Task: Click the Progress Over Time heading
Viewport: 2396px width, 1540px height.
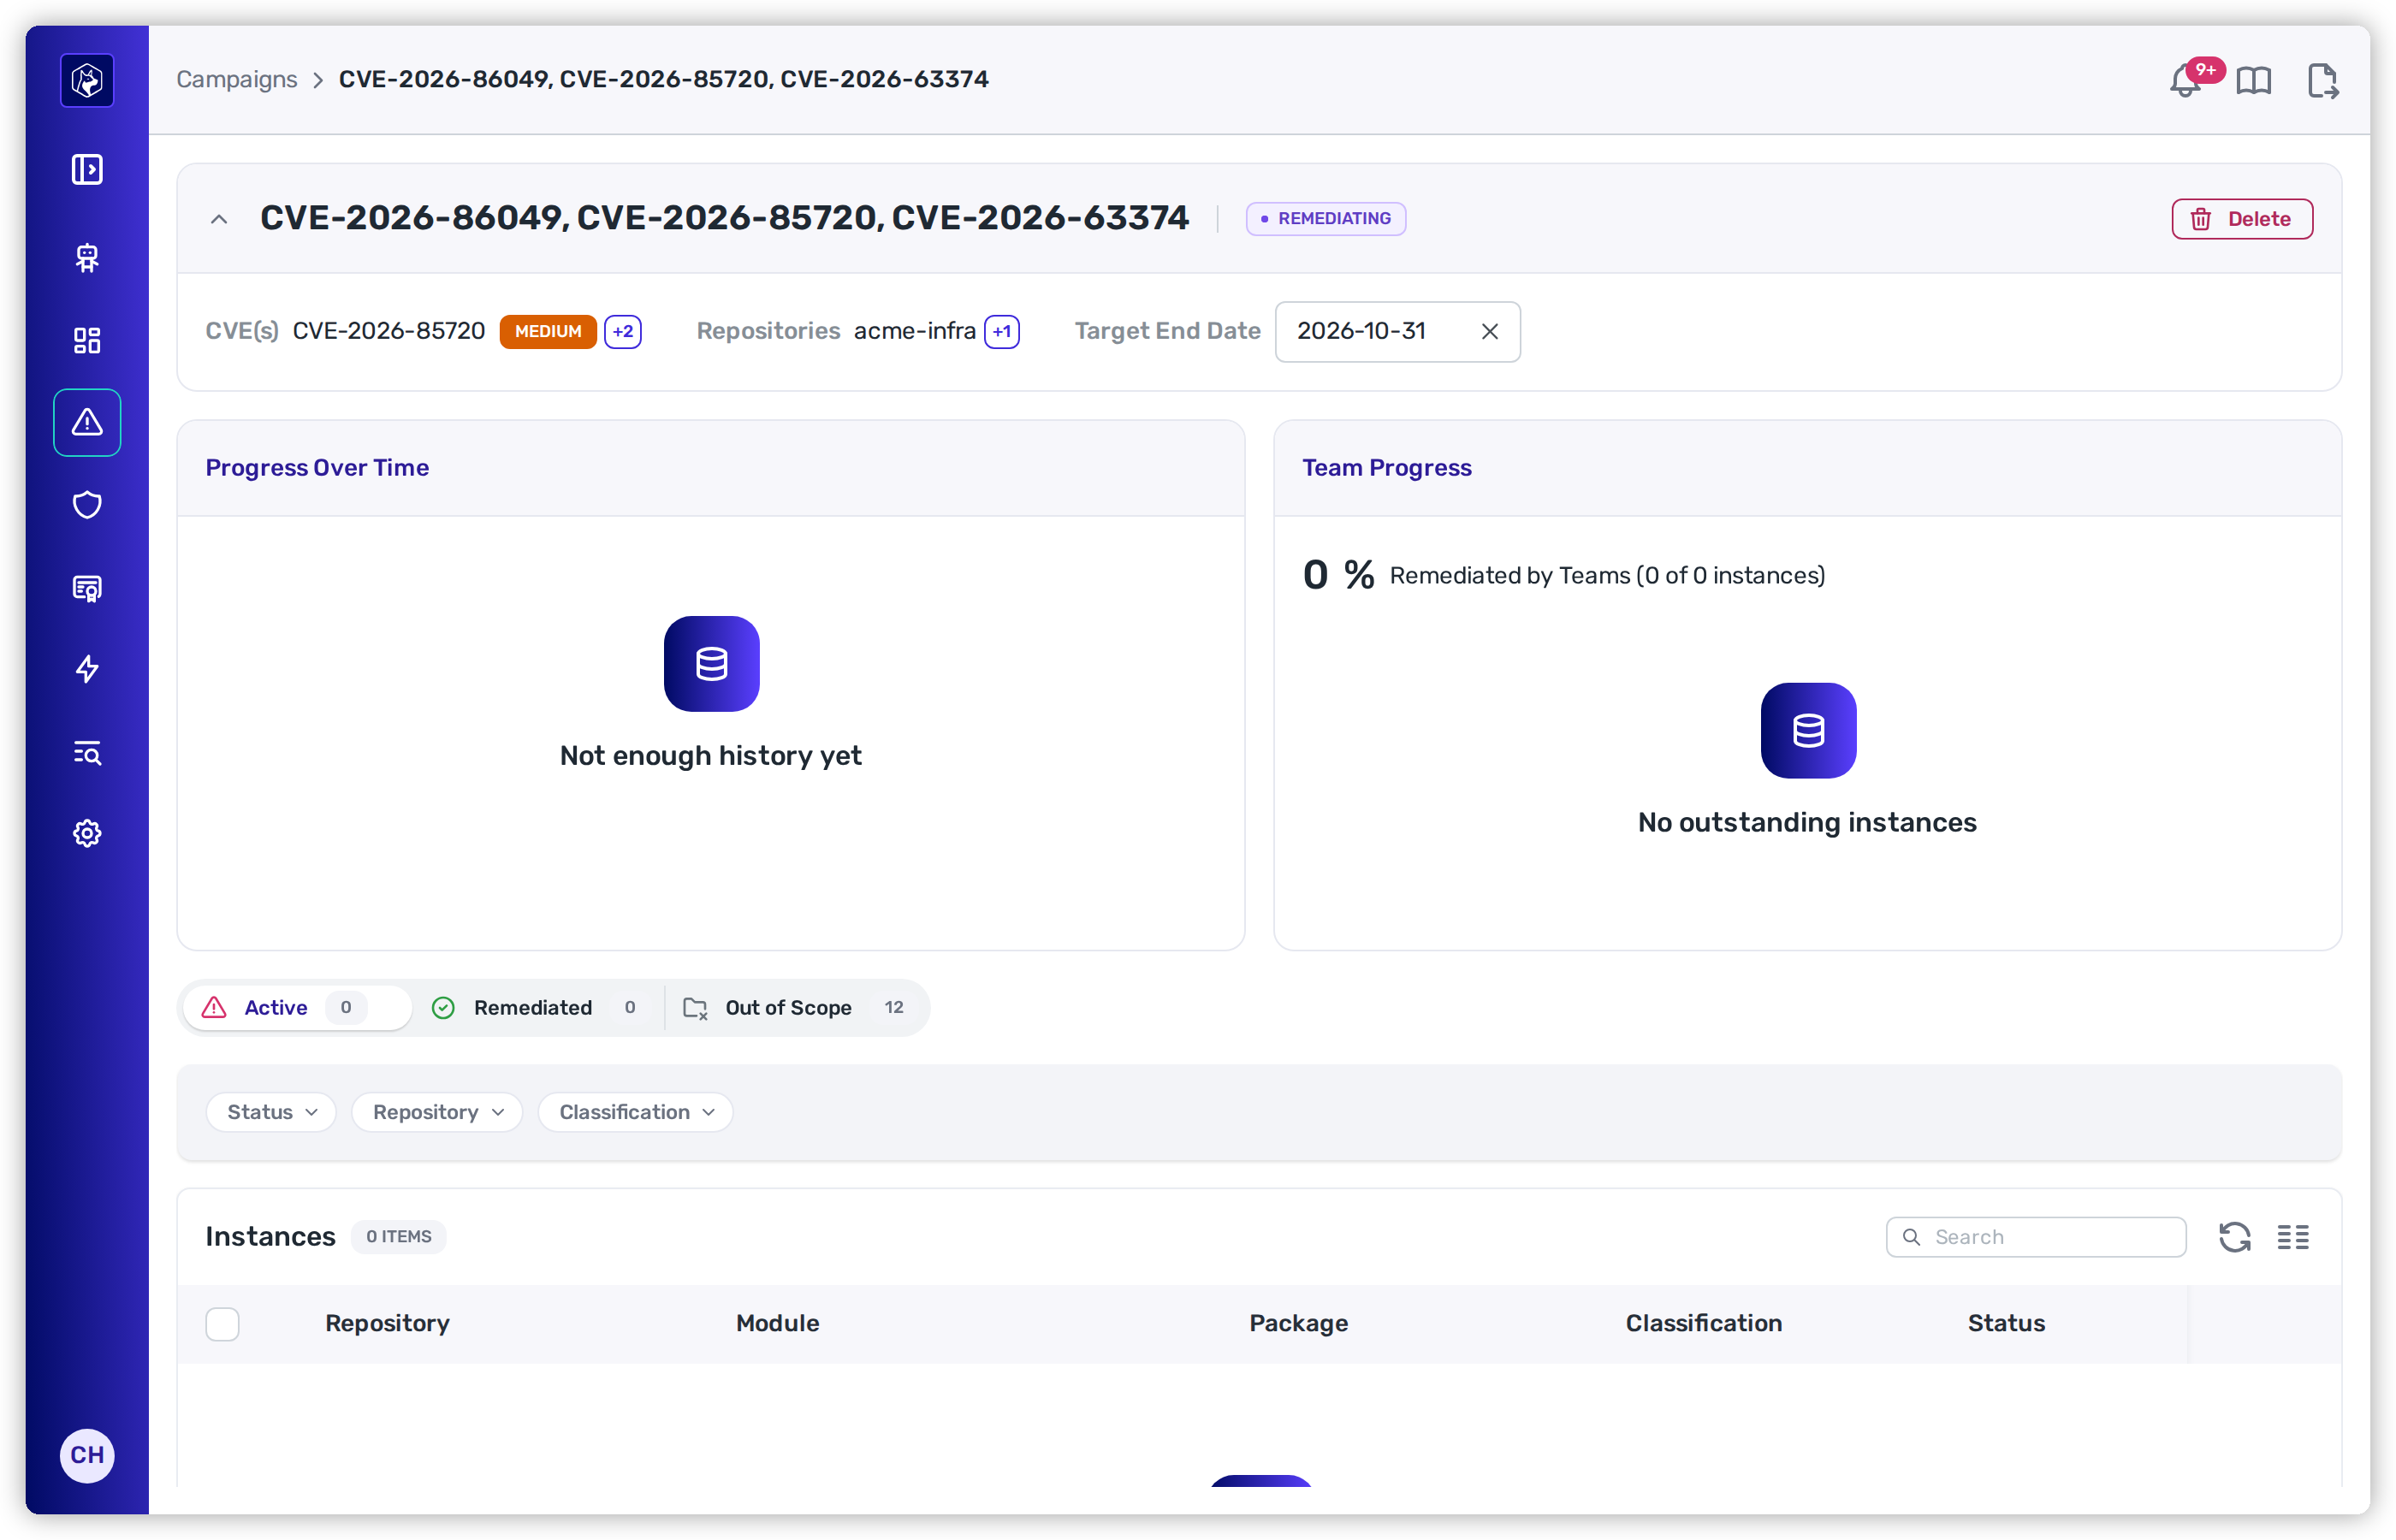Action: pyautogui.click(x=317, y=467)
